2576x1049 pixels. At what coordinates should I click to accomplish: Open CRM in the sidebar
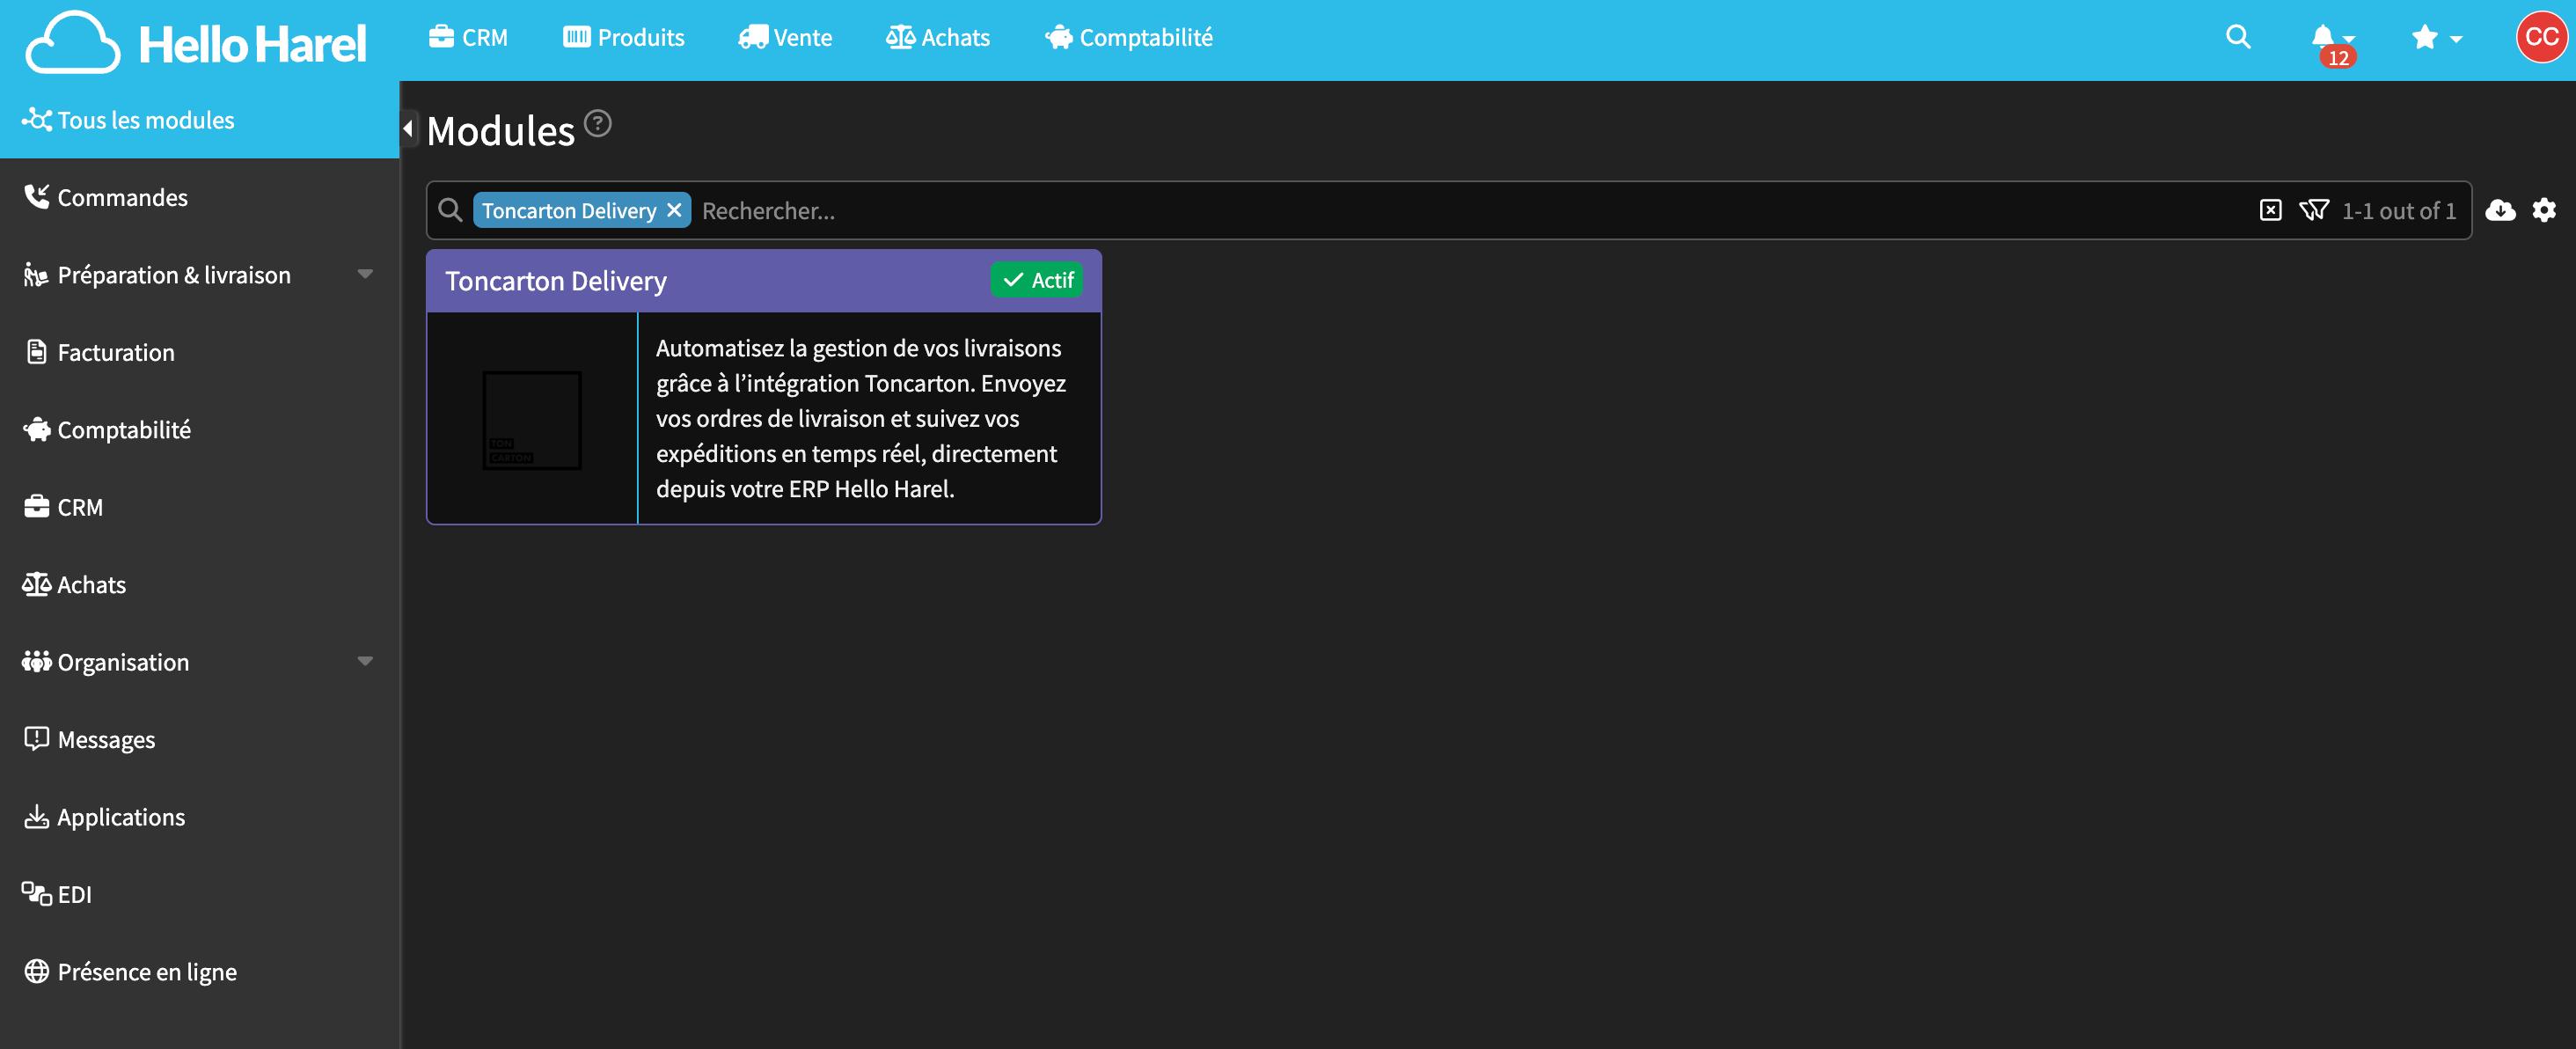pyautogui.click(x=200, y=507)
